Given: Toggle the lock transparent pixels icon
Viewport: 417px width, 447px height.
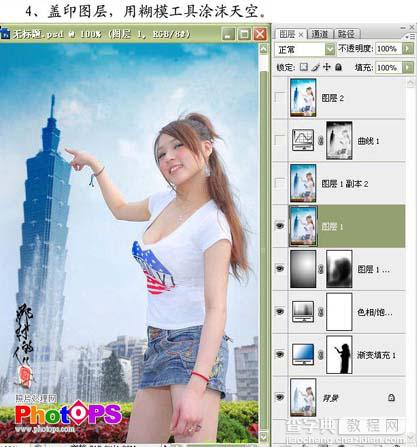Looking at the screenshot, I should tap(304, 67).
